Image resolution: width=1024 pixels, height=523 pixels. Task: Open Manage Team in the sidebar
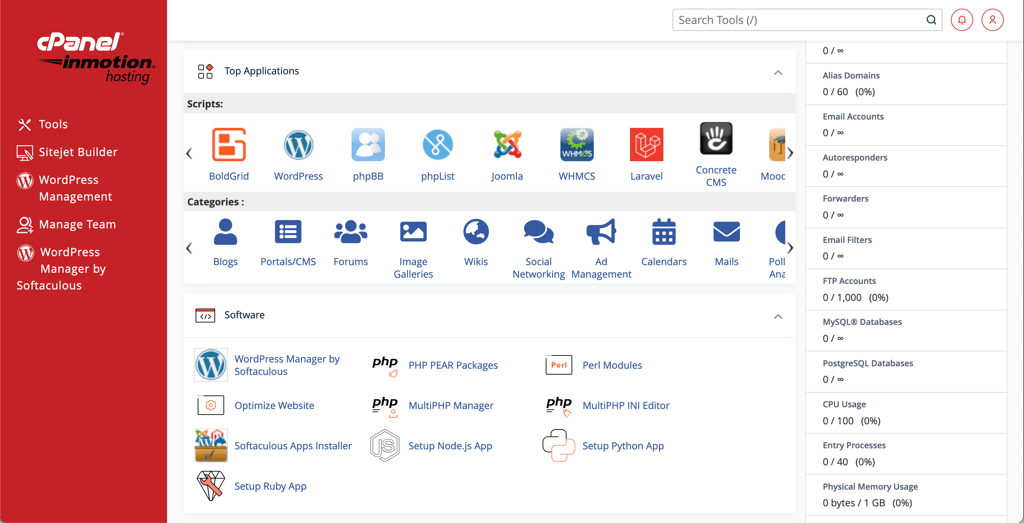click(66, 225)
